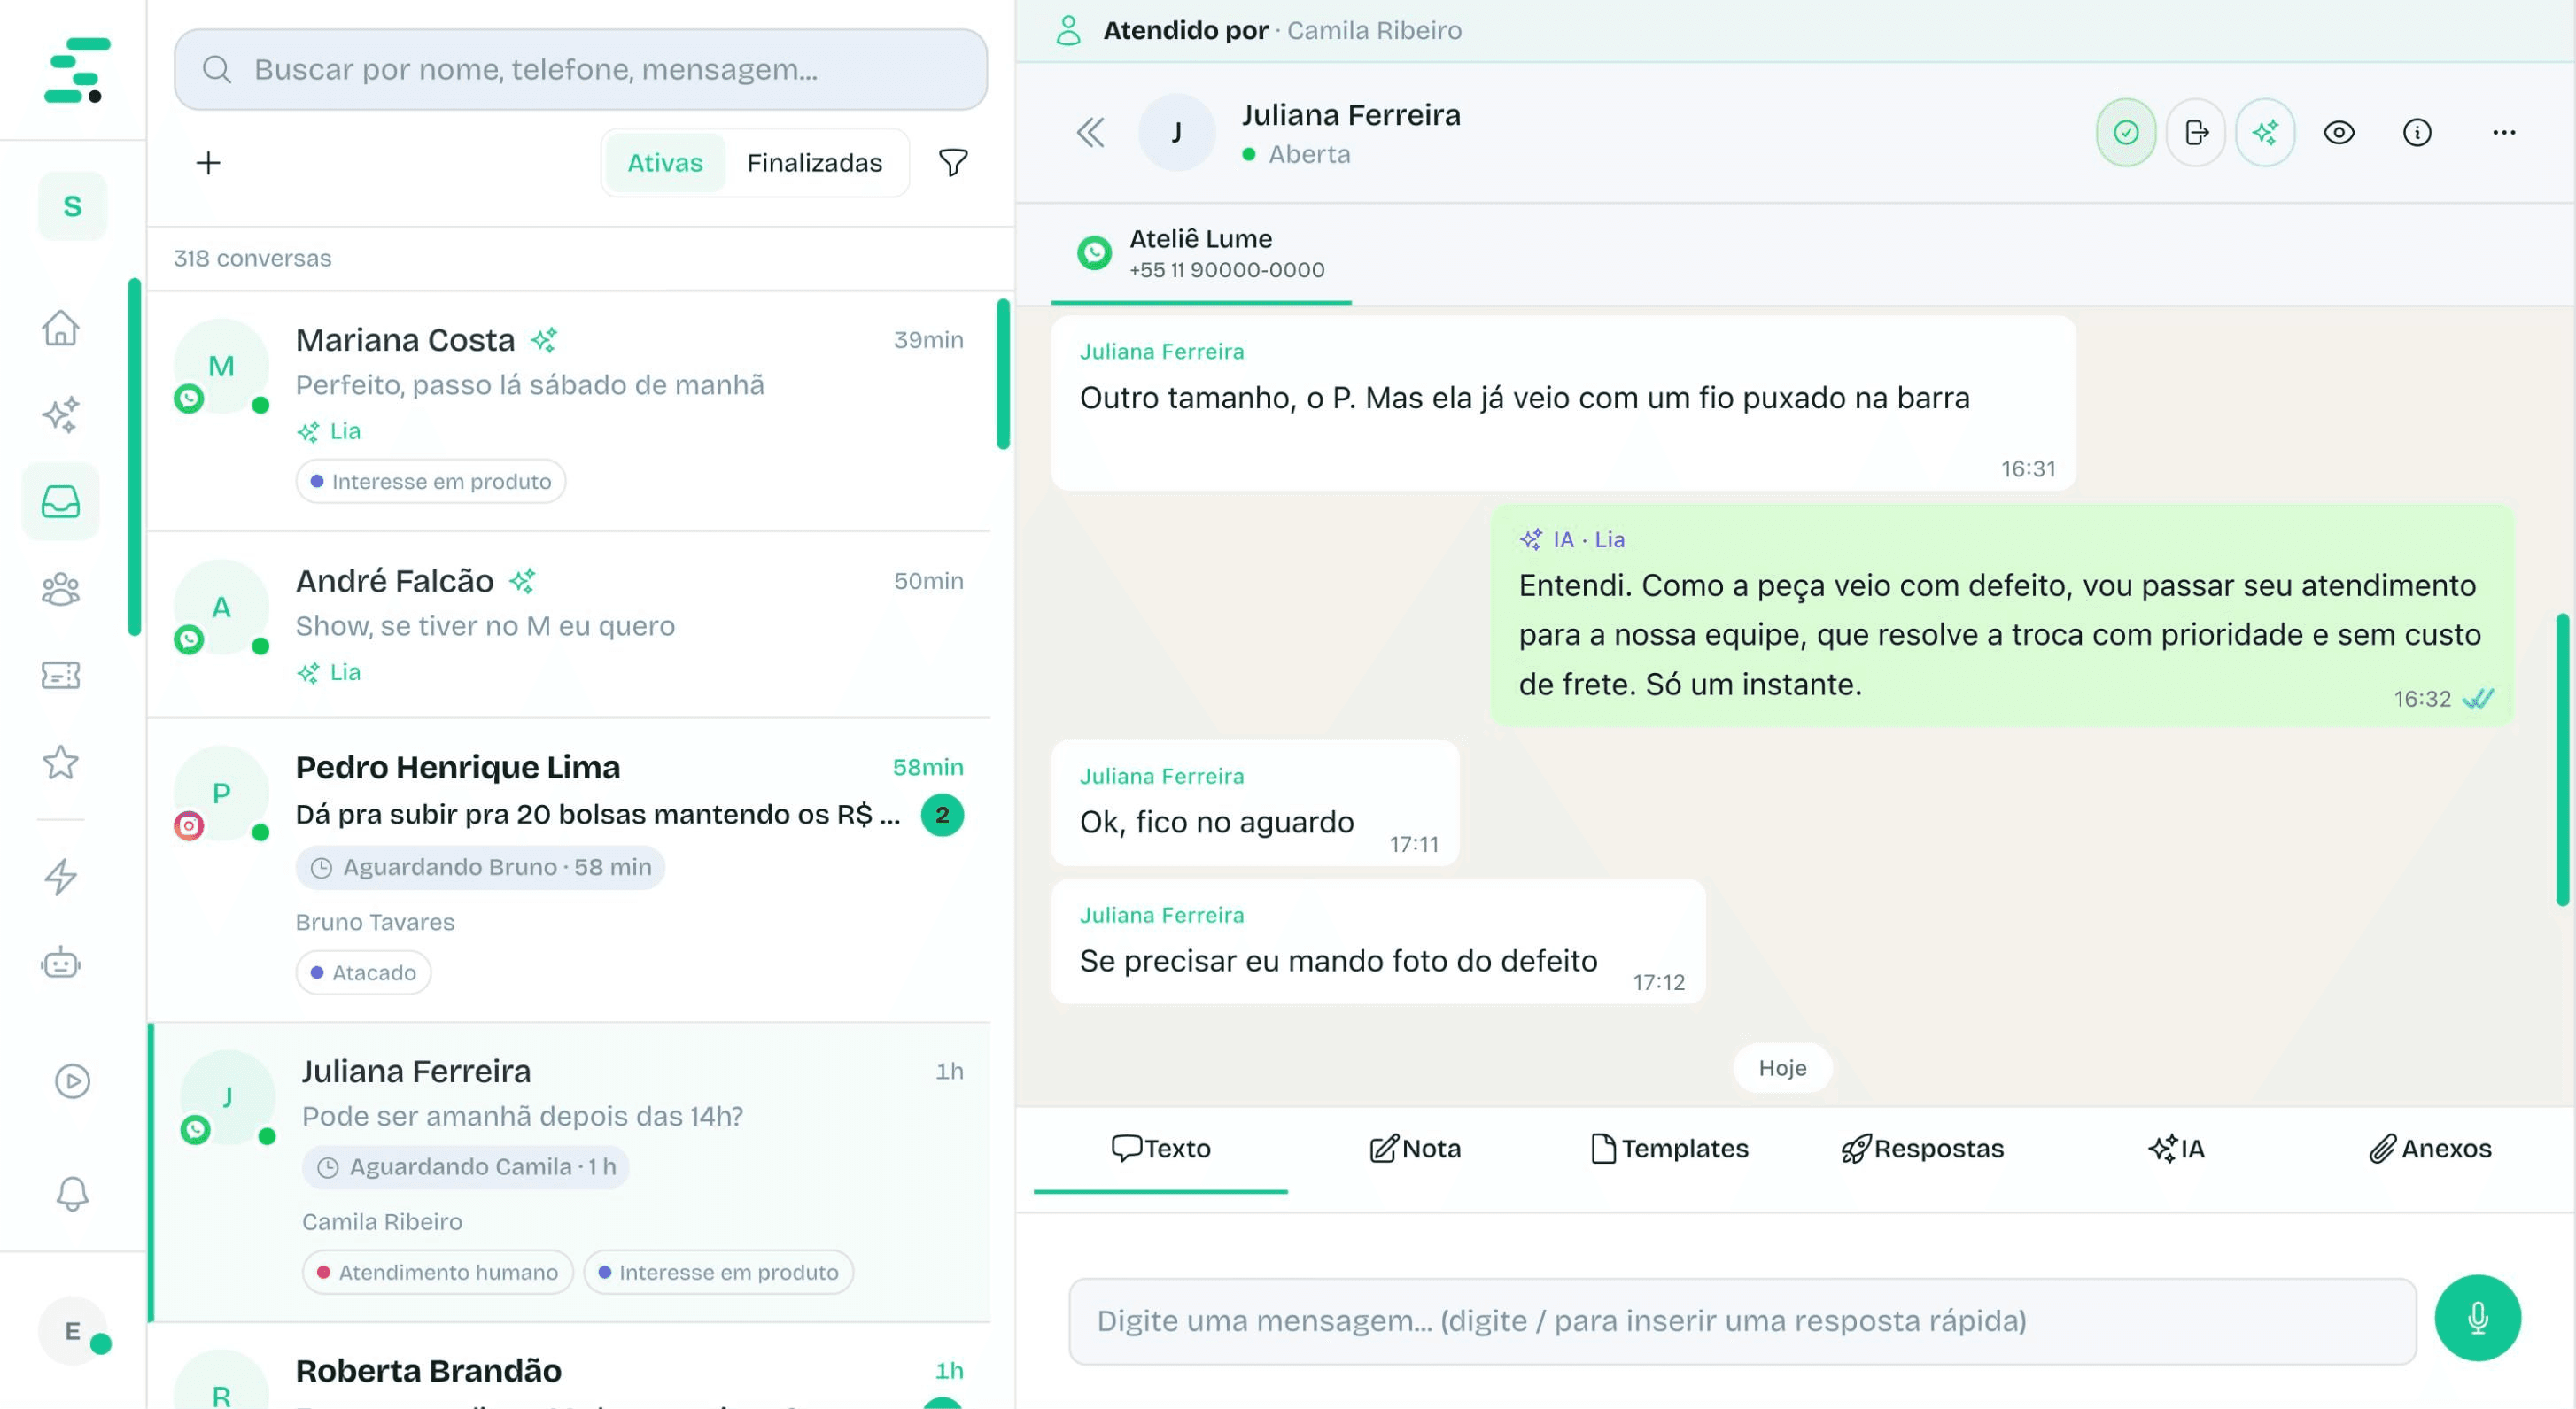Click the transfer conversation icon

[x=2196, y=132]
